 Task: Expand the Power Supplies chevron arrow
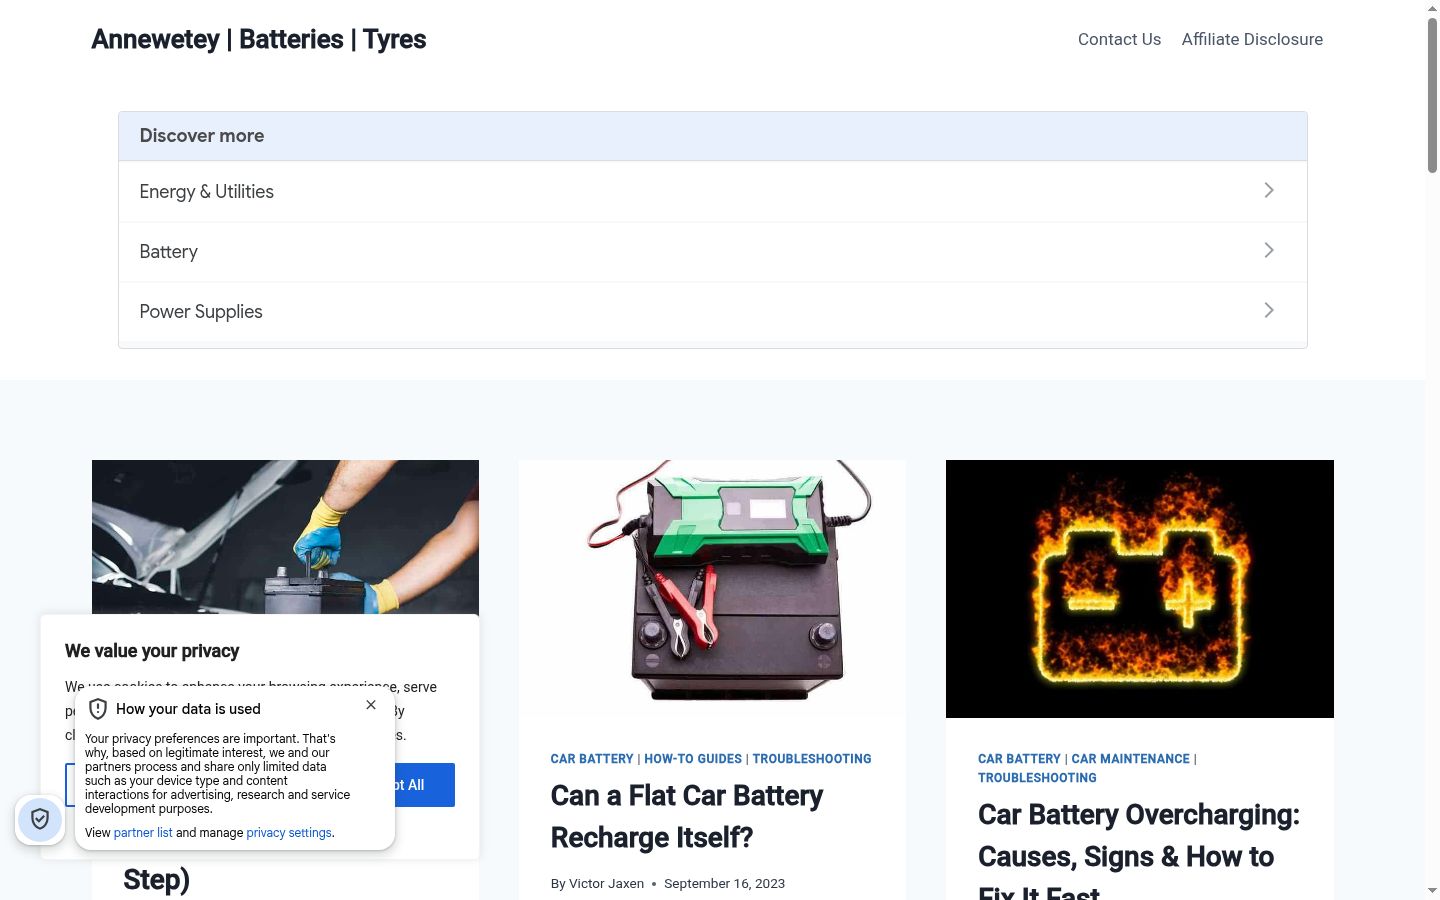(x=1269, y=310)
